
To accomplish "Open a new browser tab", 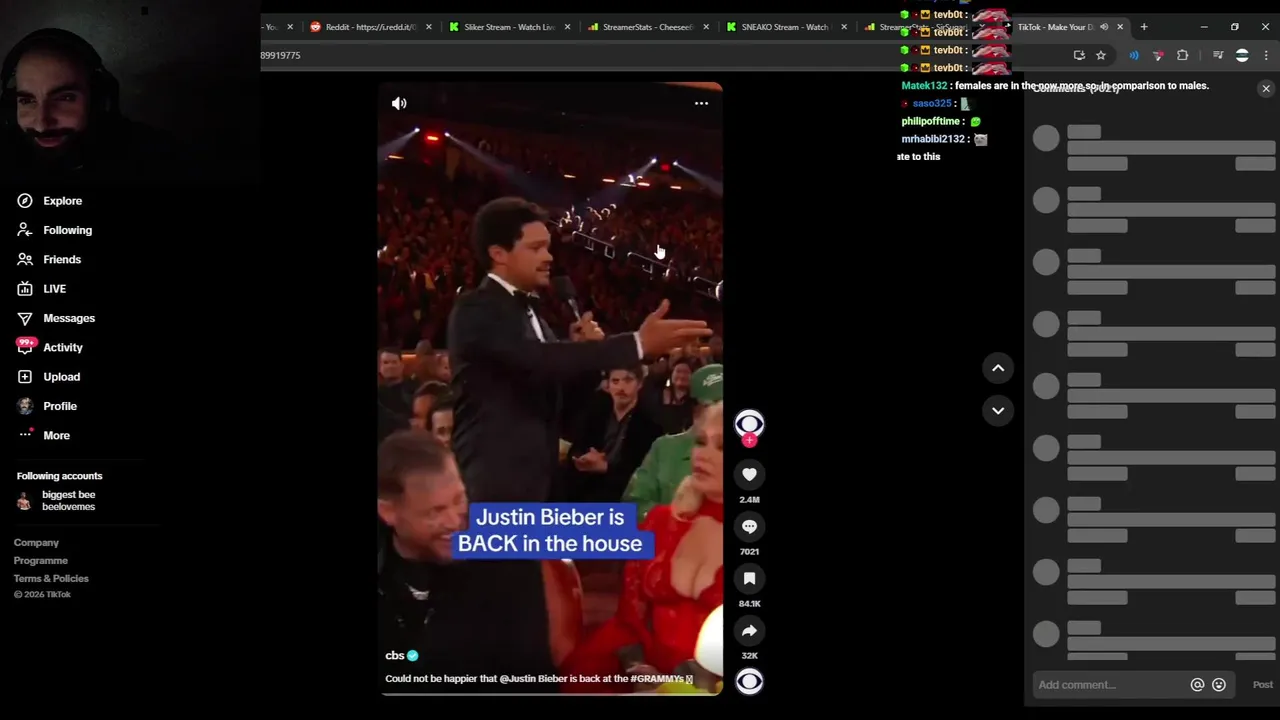I will (x=1144, y=27).
